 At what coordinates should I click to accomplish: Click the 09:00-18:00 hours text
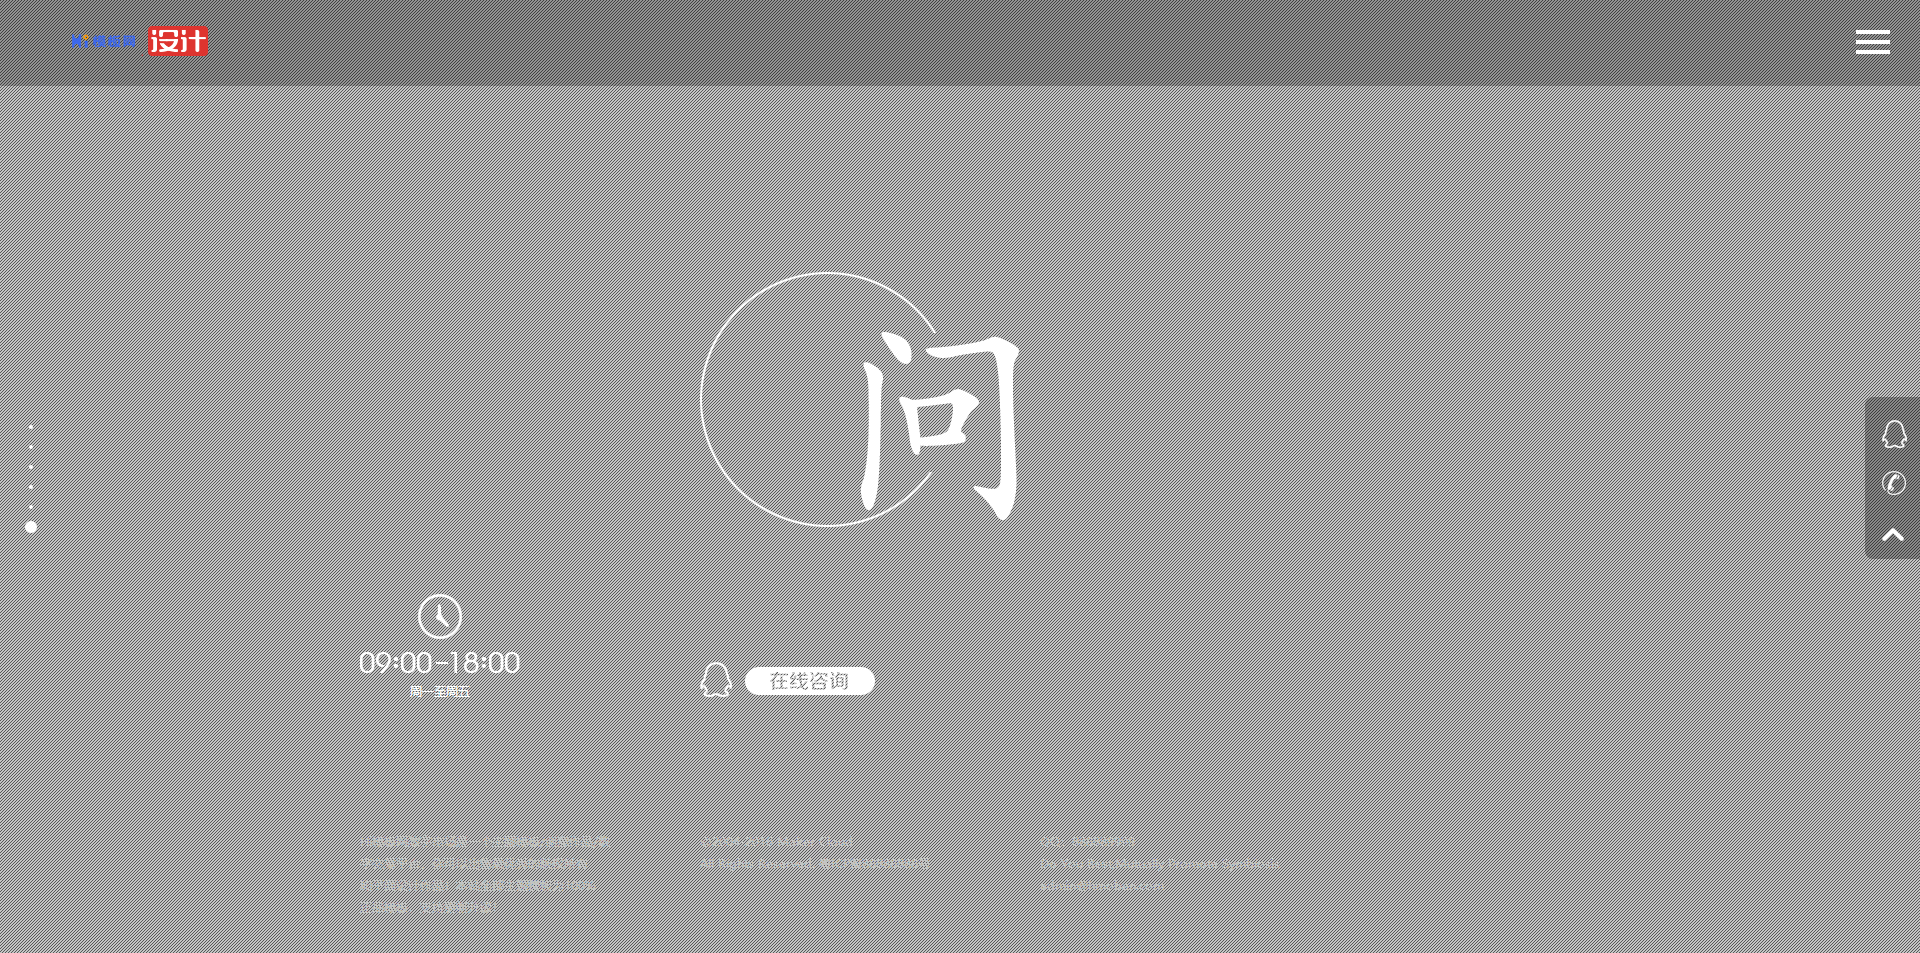[439, 663]
